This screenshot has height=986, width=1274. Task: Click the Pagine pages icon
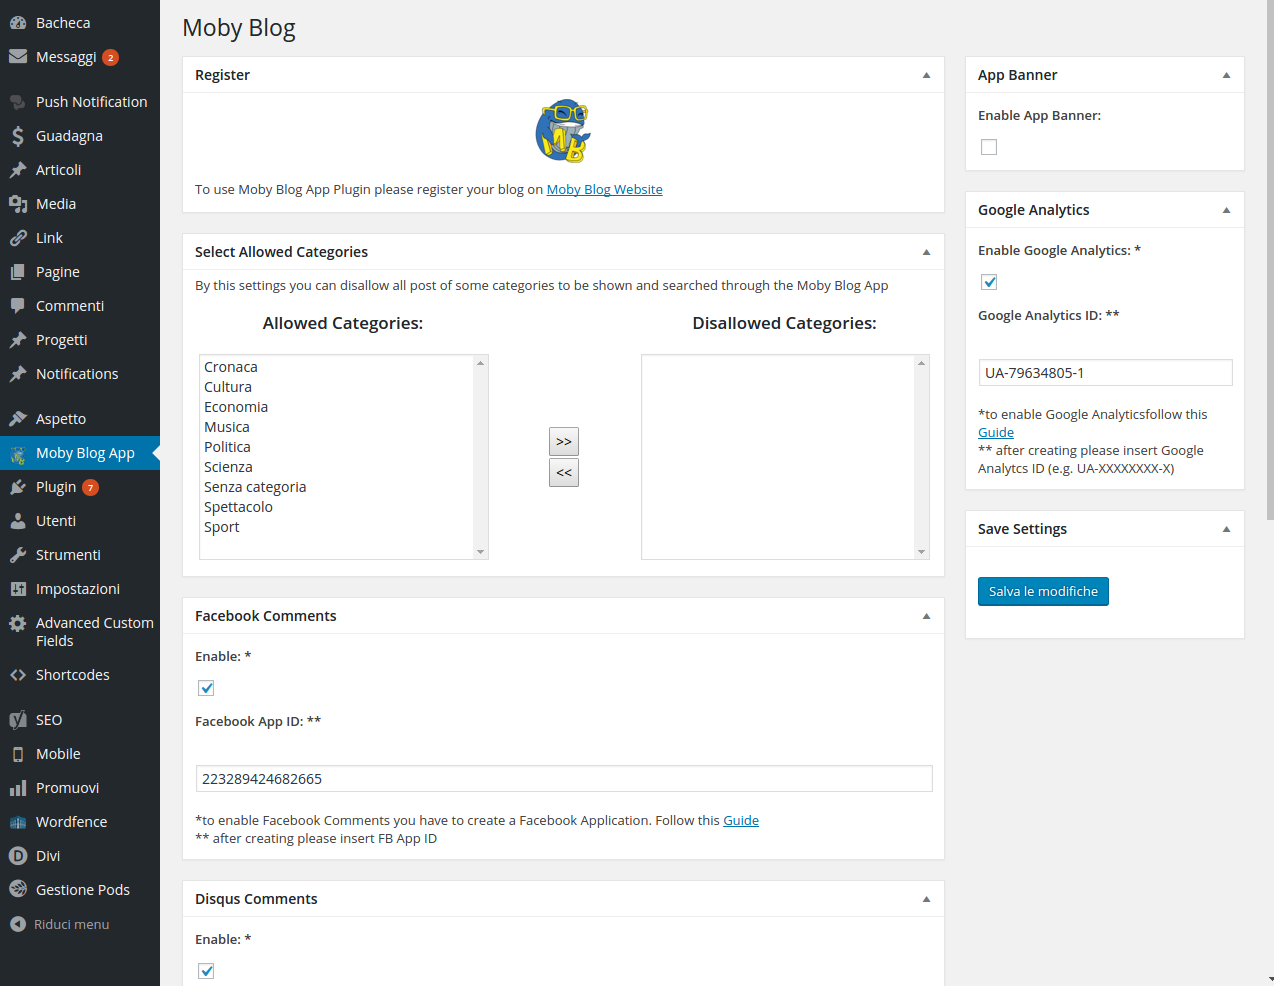pos(18,272)
